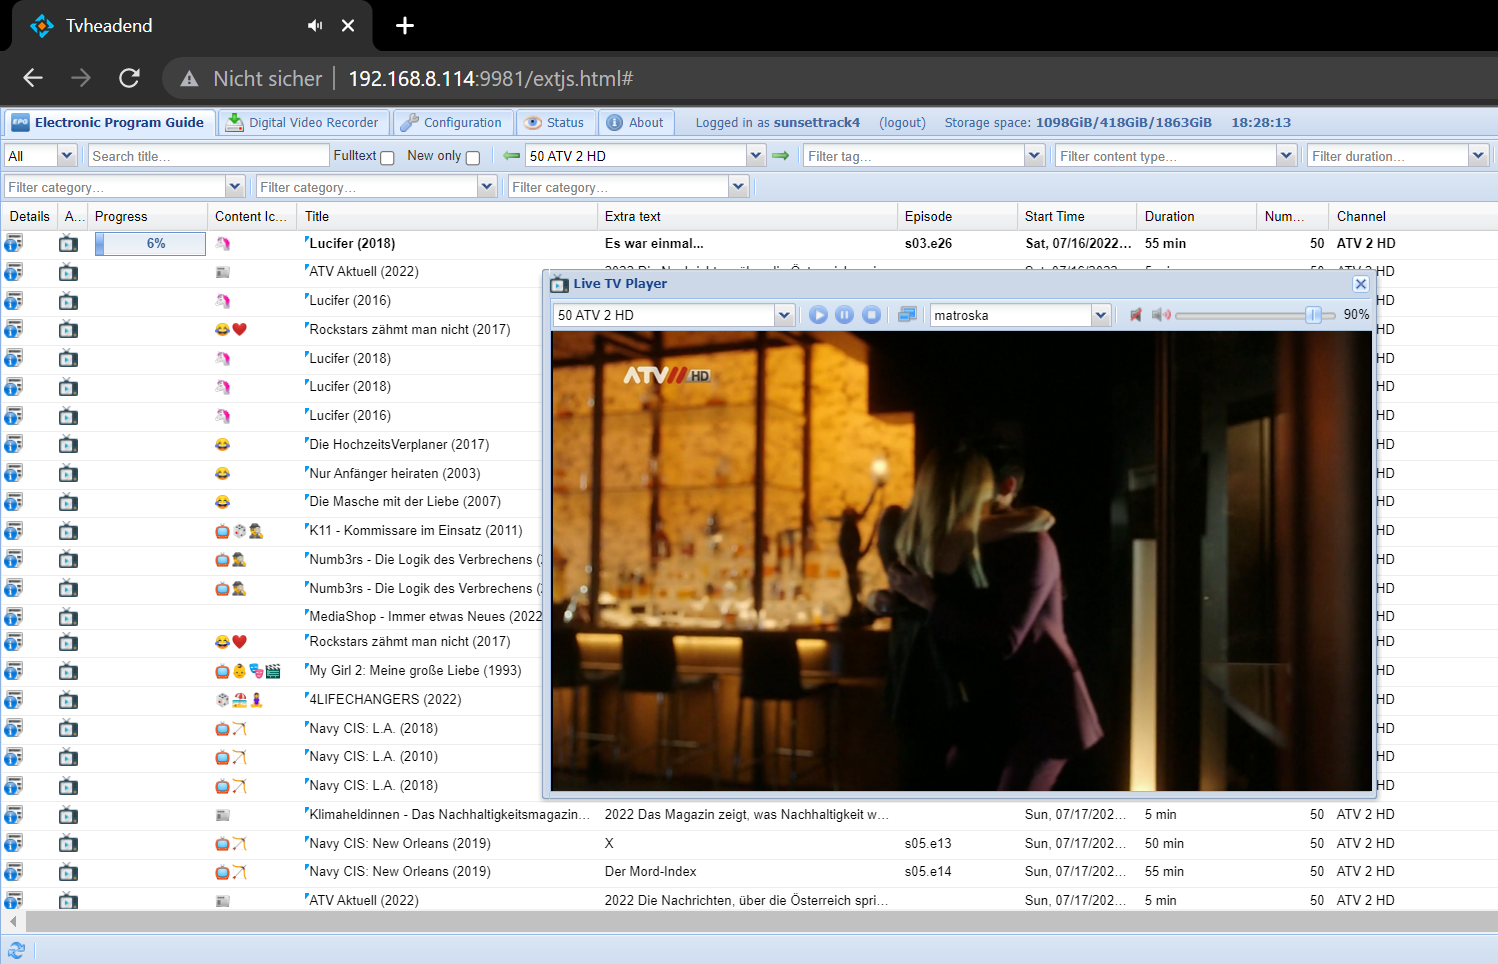Open details icon for Die HochzeitsVerplaner (2017)

pyautogui.click(x=14, y=444)
